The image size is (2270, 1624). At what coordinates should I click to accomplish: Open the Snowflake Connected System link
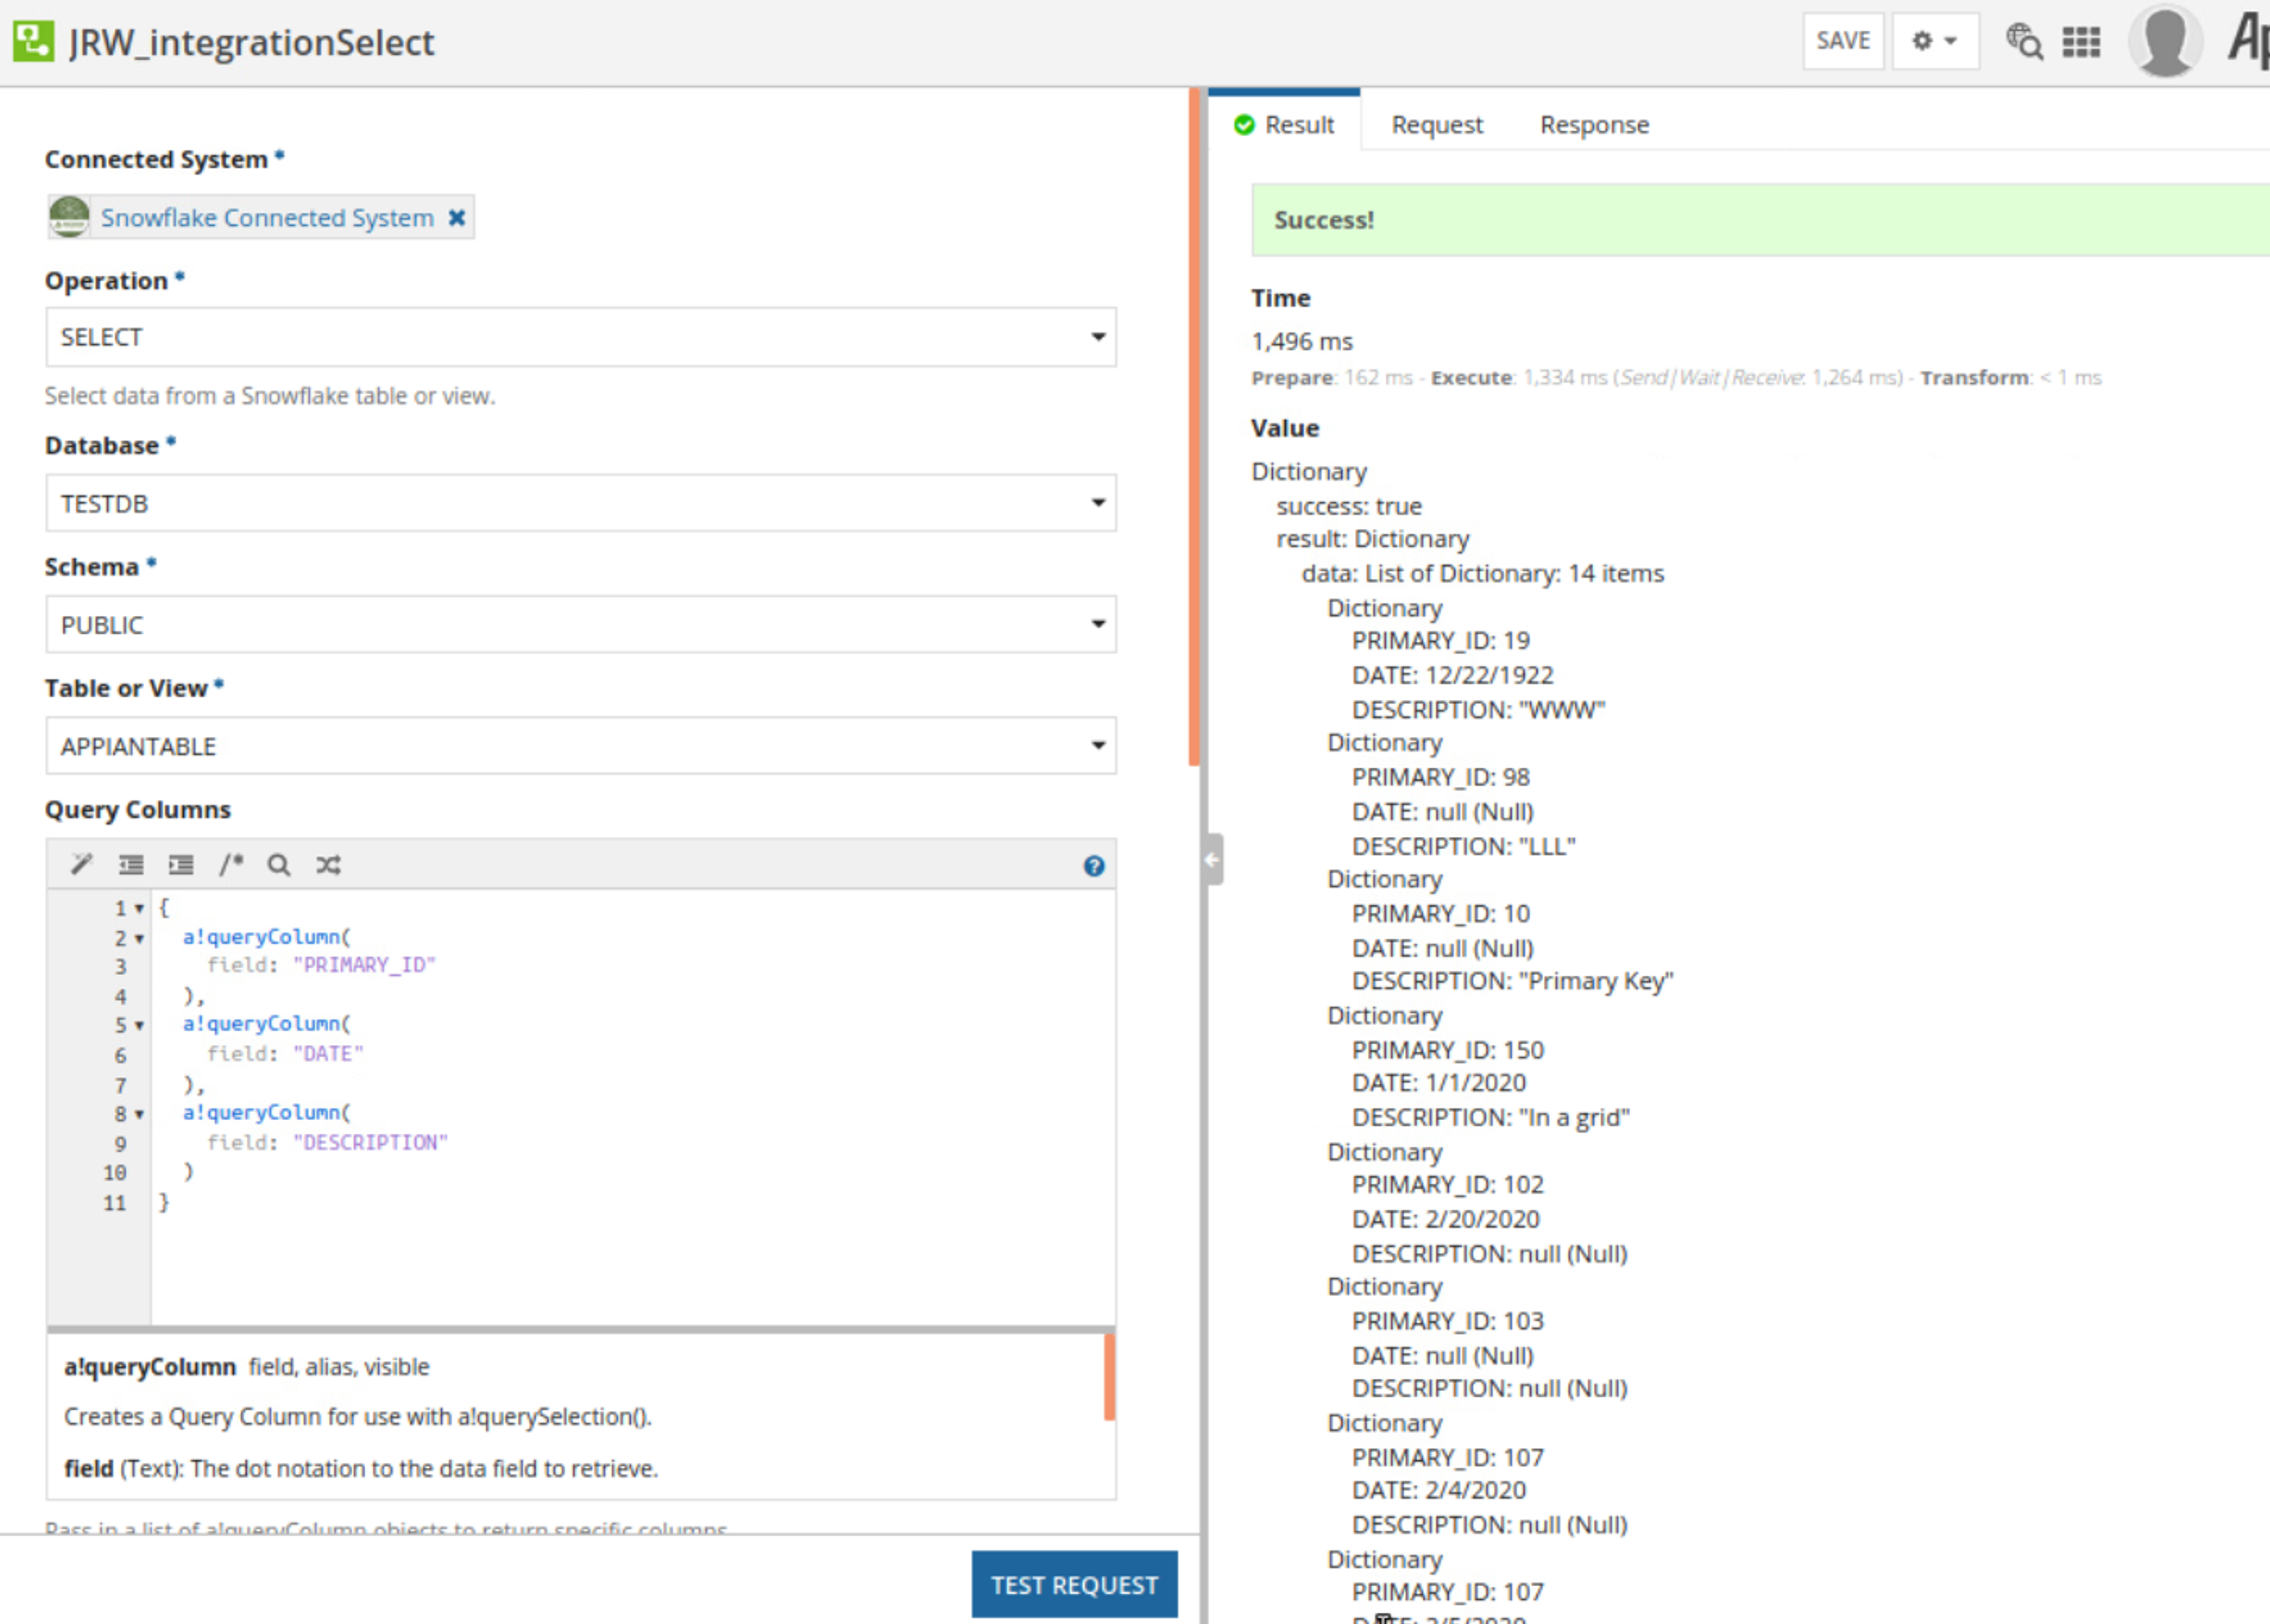[x=267, y=218]
